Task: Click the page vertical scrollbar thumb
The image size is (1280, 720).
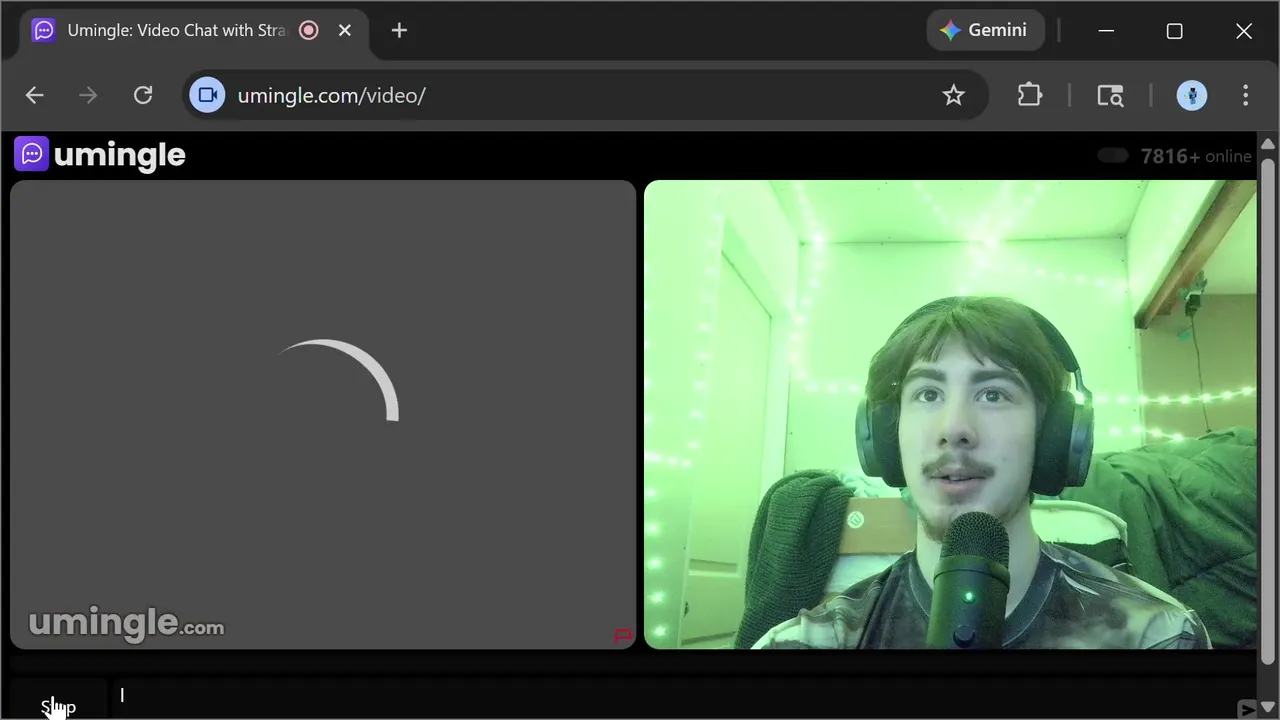Action: click(x=1268, y=410)
